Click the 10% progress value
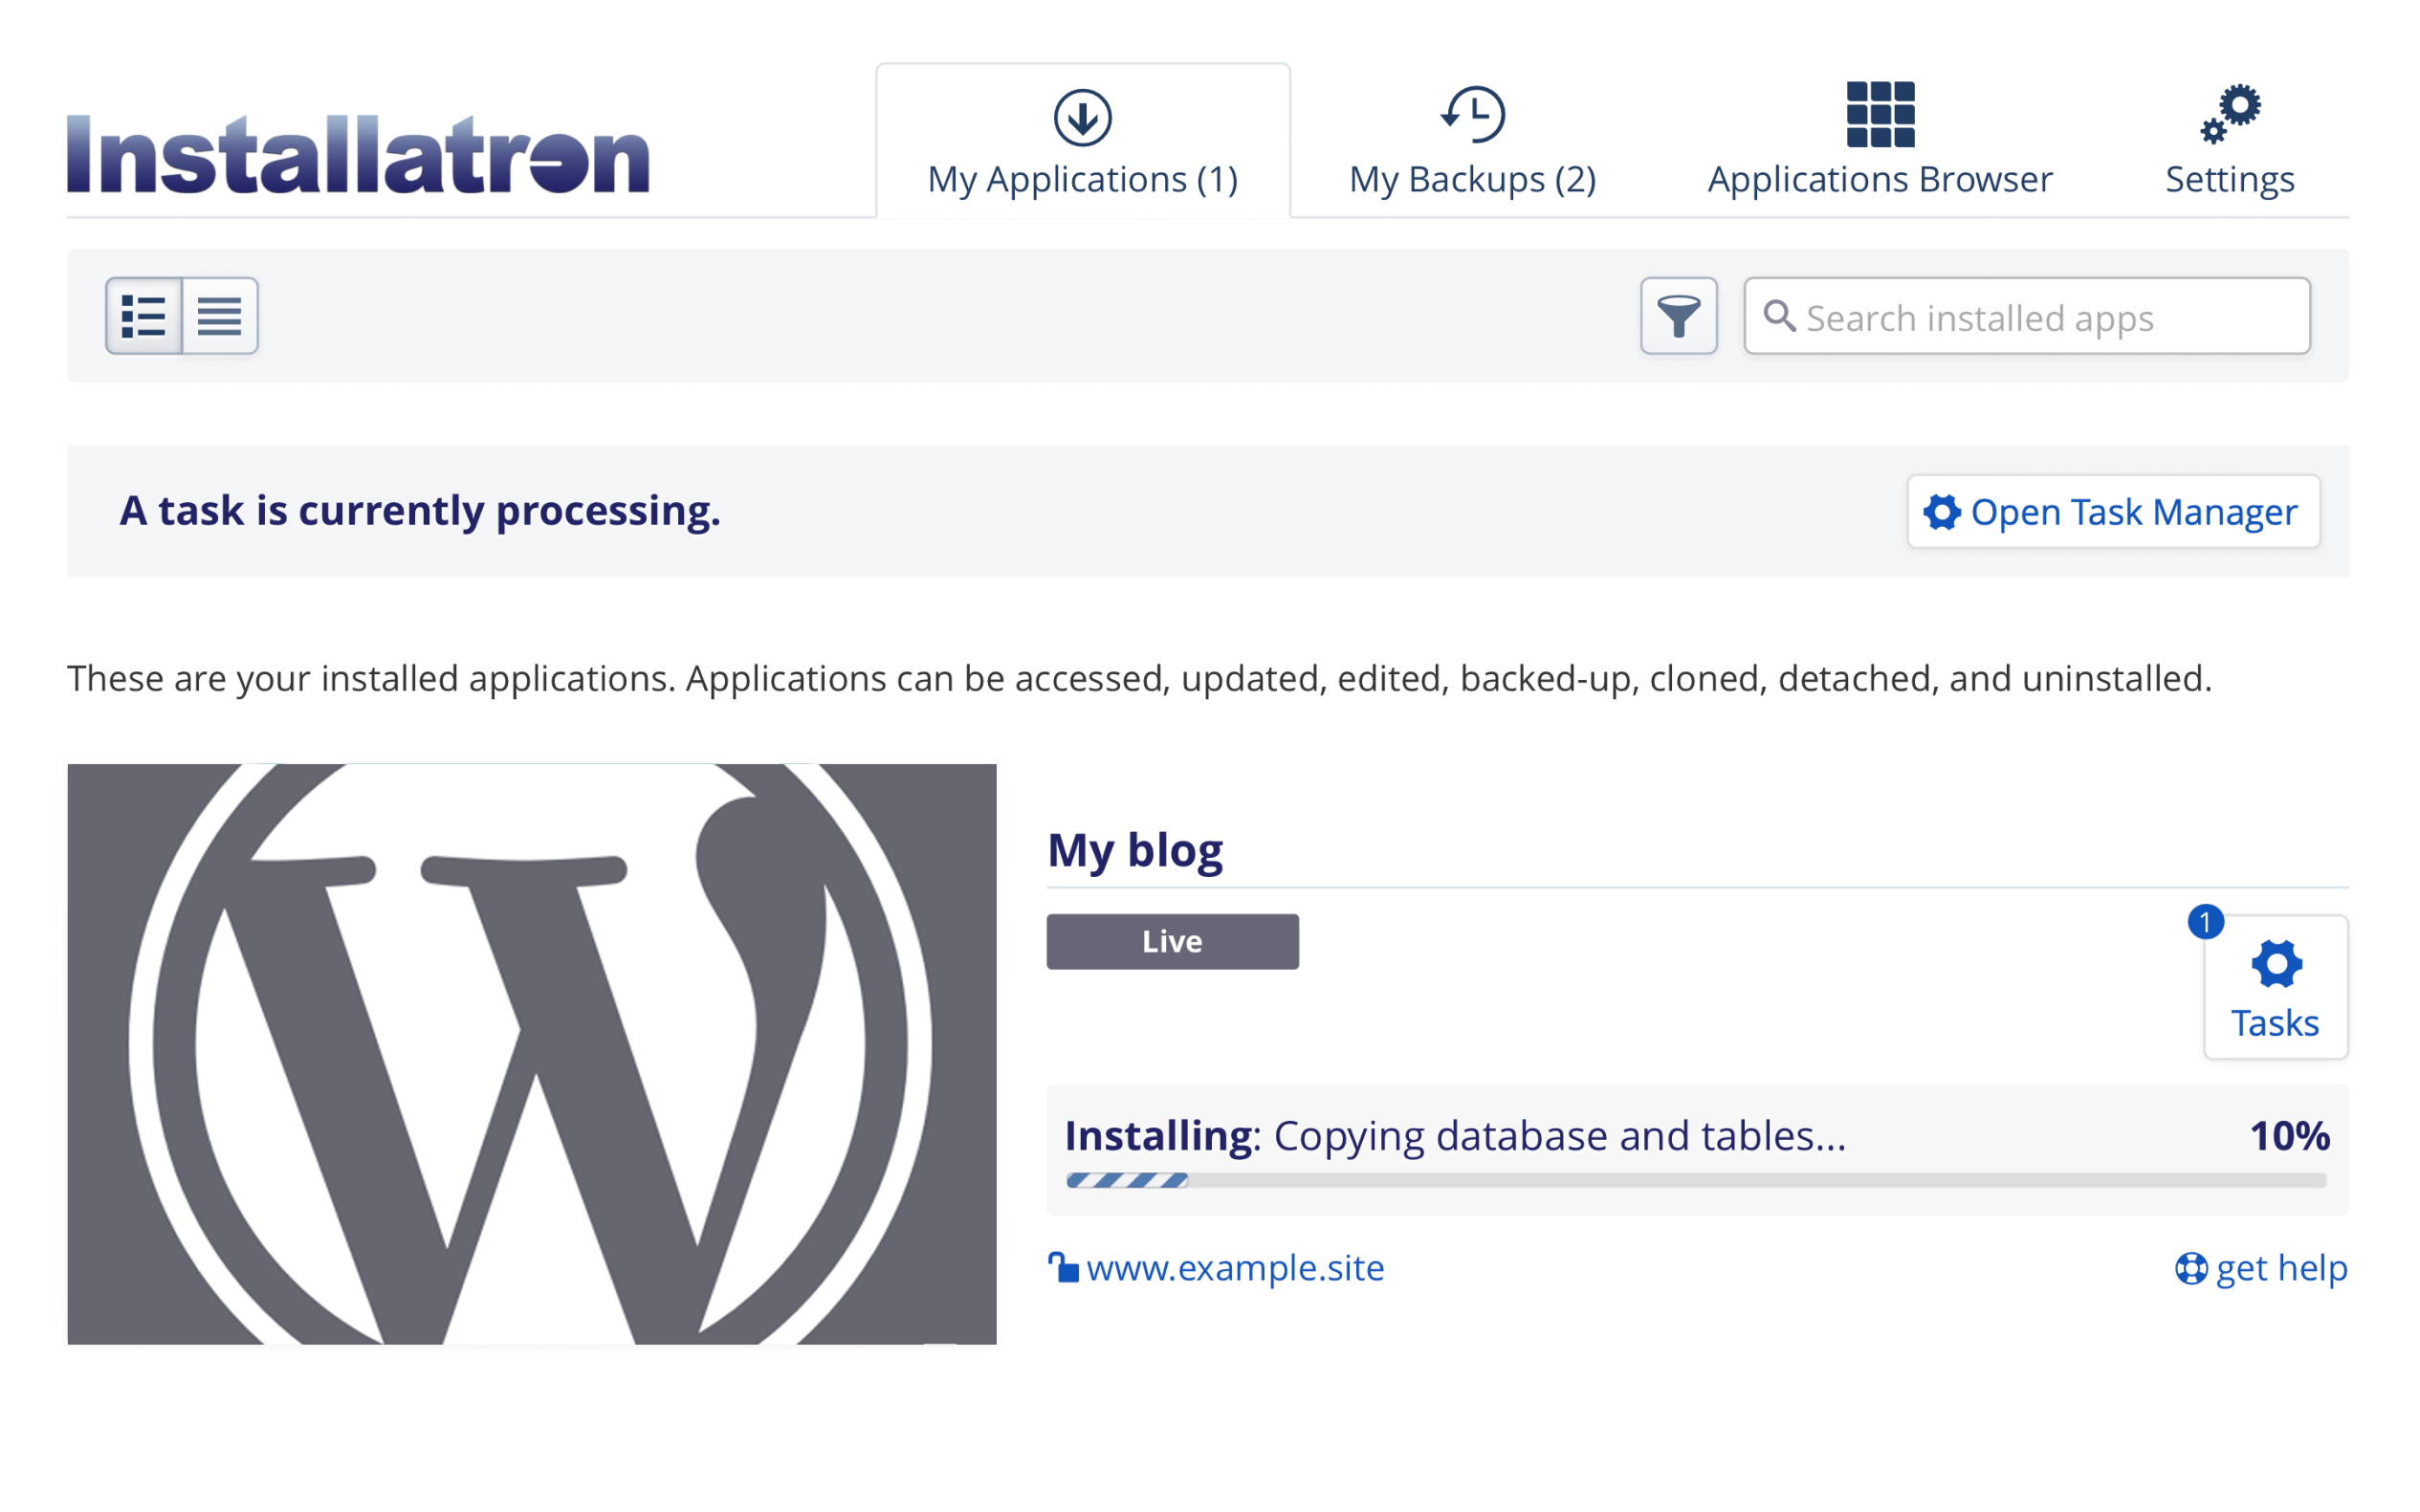The height and width of the screenshot is (1512, 2420). coord(2289,1135)
